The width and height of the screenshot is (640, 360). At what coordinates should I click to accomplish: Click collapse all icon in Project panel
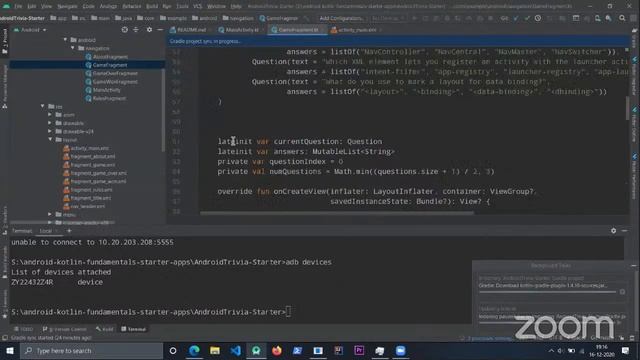136,30
